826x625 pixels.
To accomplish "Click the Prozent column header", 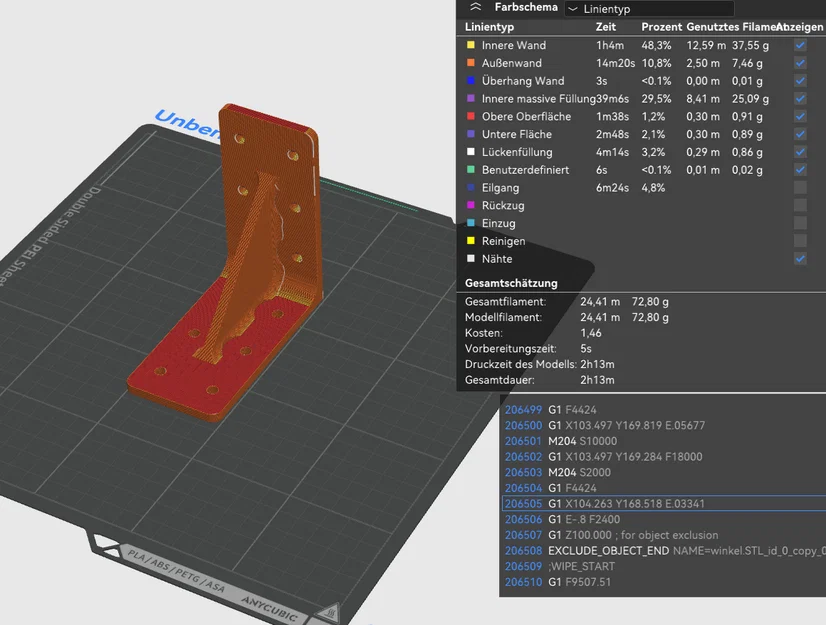I will coord(662,27).
